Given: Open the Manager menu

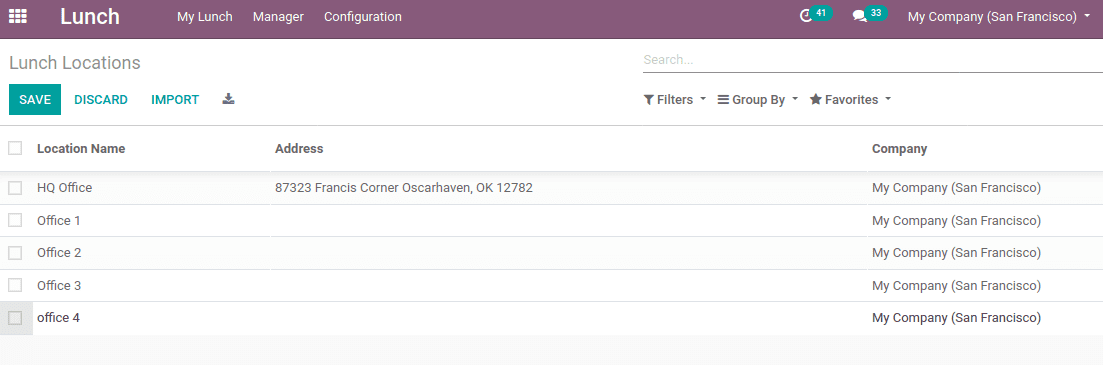Looking at the screenshot, I should tap(278, 16).
